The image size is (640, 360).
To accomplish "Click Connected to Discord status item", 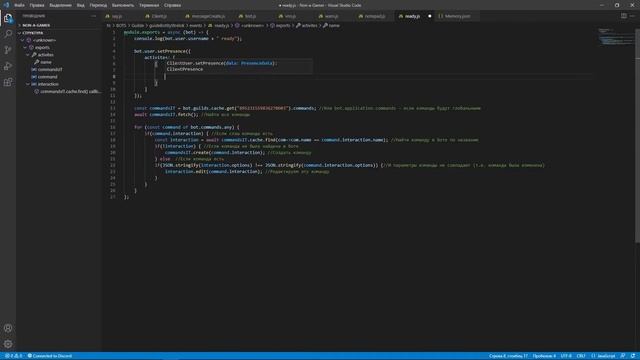I will coord(50,356).
